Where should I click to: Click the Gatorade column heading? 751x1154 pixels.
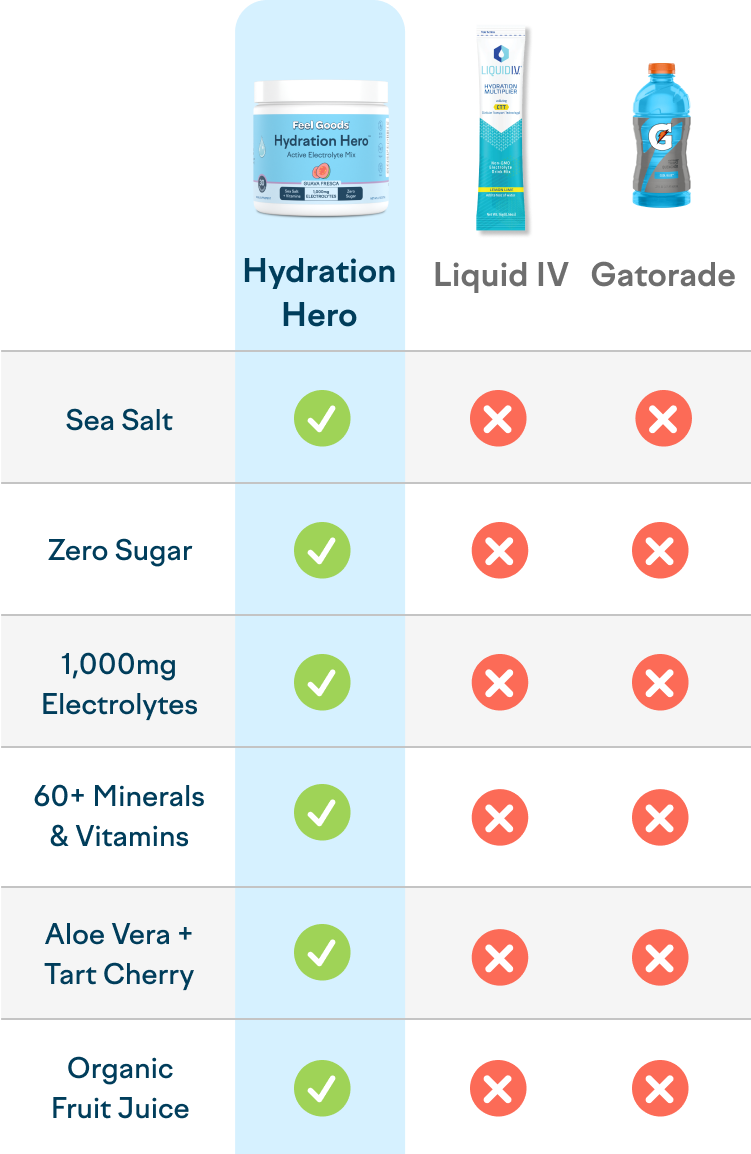663,275
